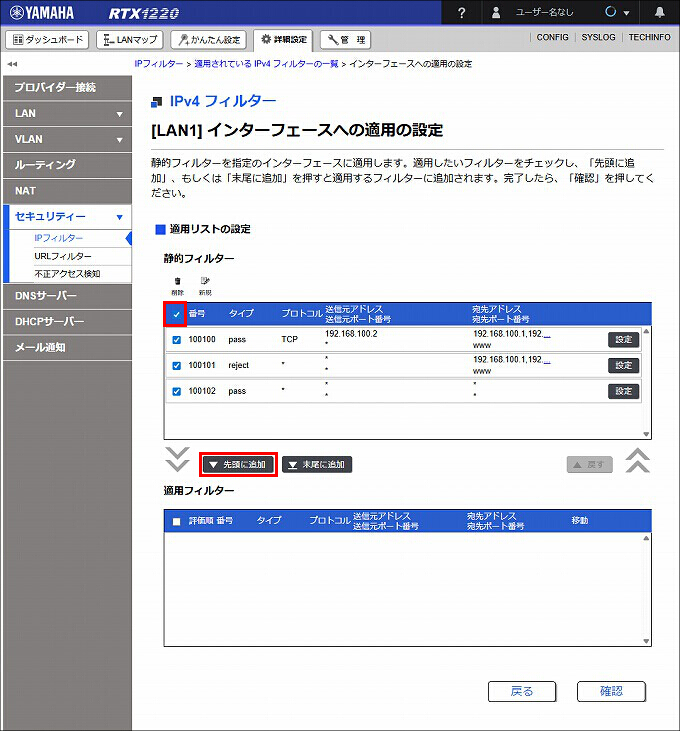
Task: Click the user profile icon
Action: coord(496,13)
